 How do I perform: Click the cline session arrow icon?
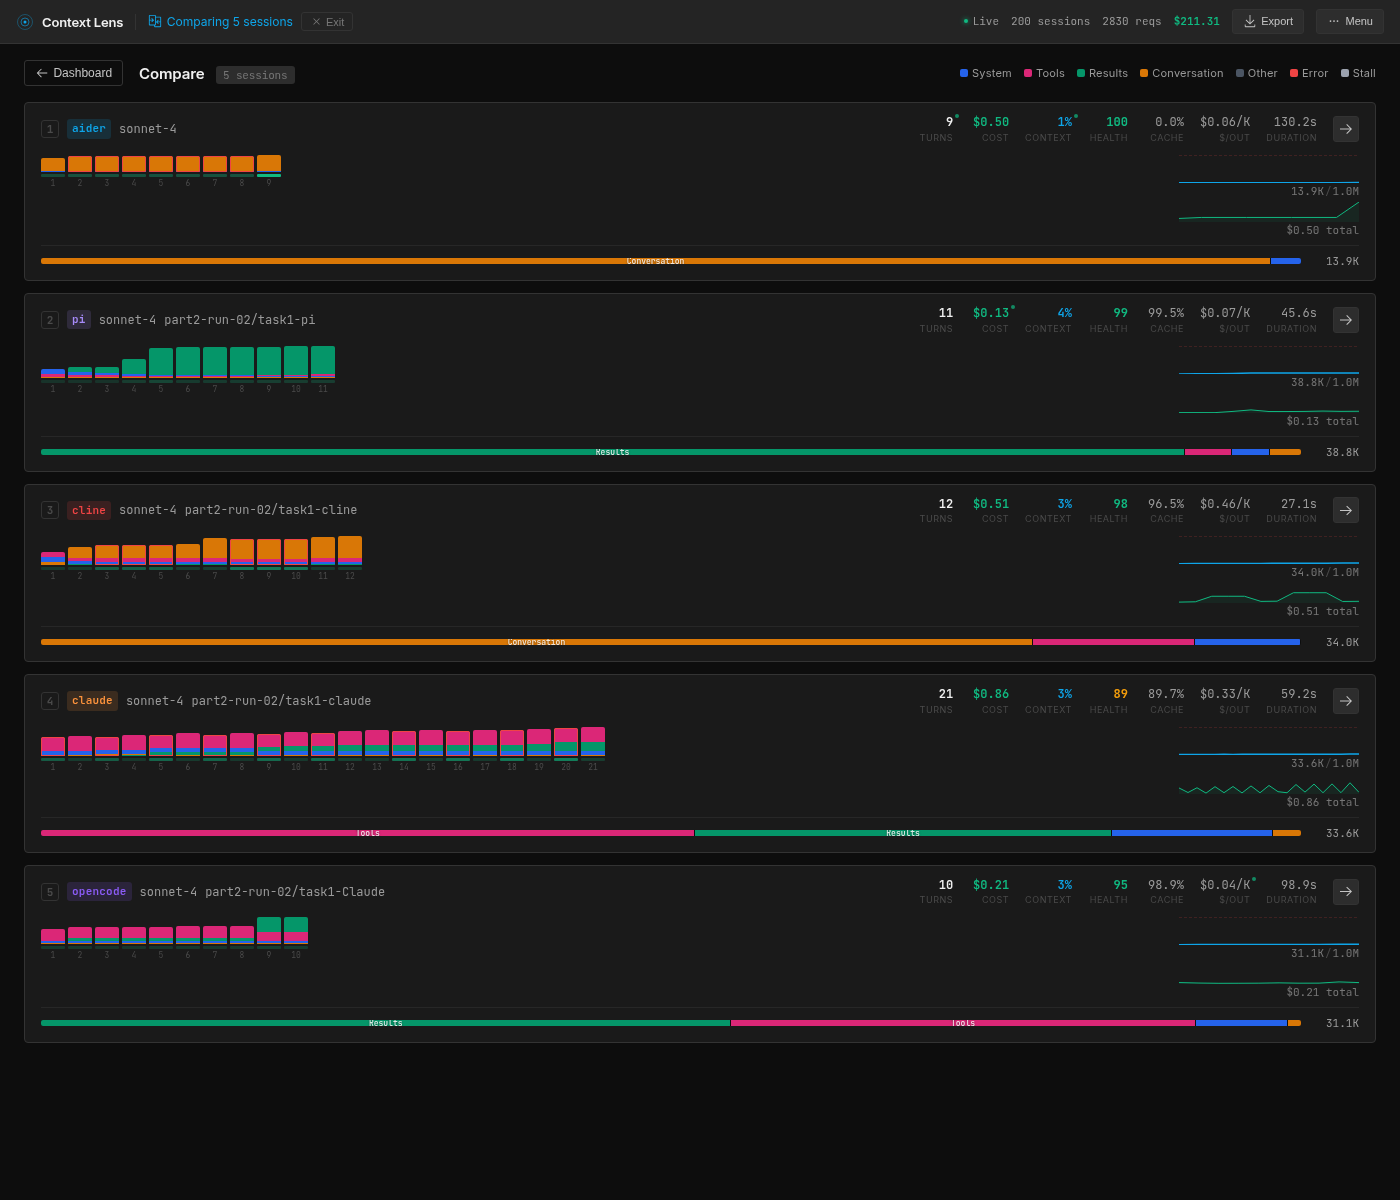(1345, 510)
